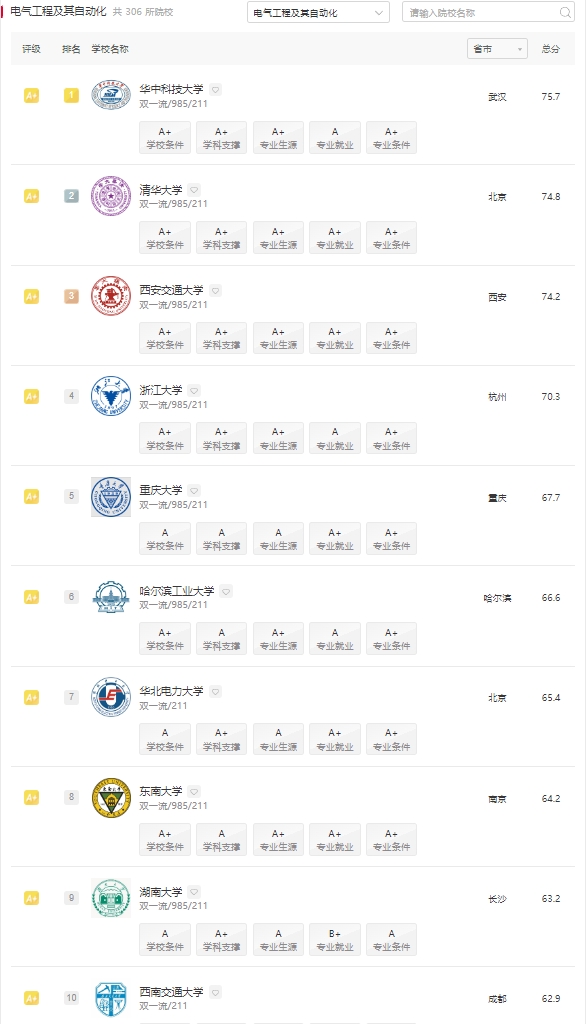
Task: Click the 总分 column header
Action: tap(551, 49)
